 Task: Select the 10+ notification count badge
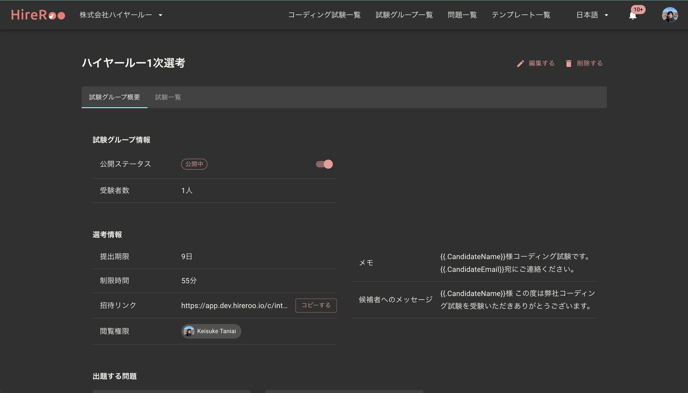click(638, 9)
